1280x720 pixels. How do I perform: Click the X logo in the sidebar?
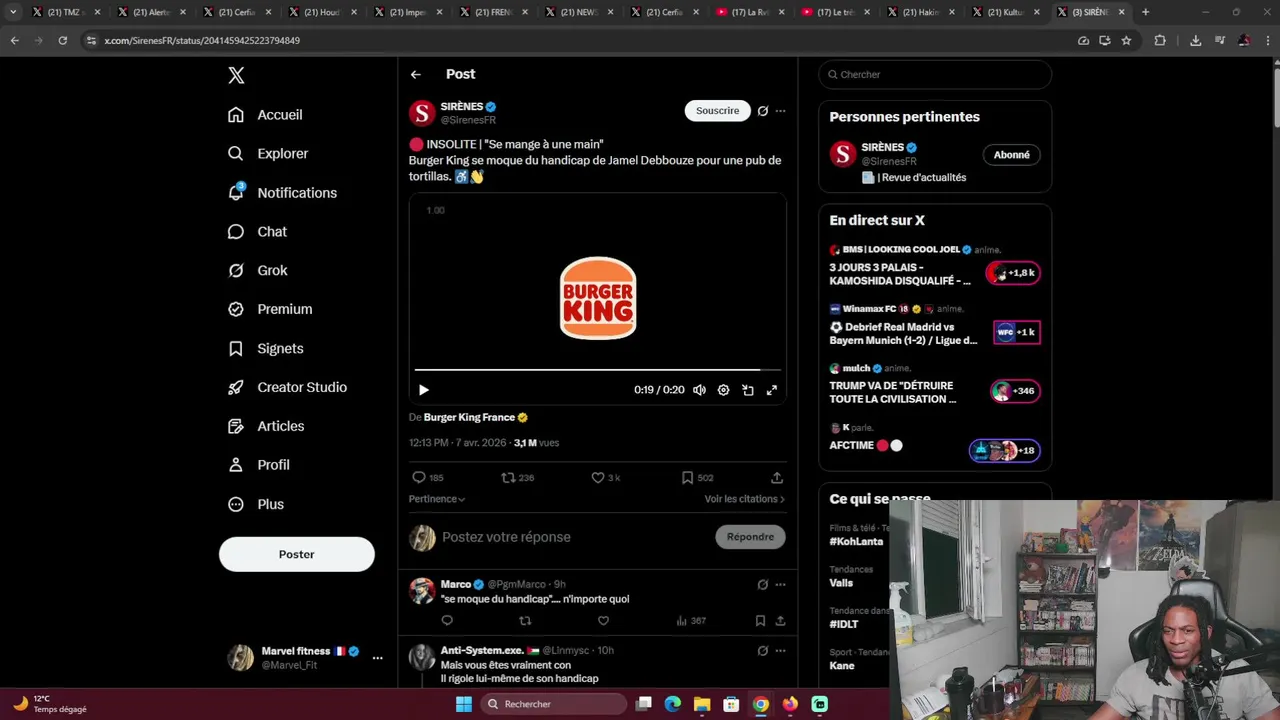236,75
